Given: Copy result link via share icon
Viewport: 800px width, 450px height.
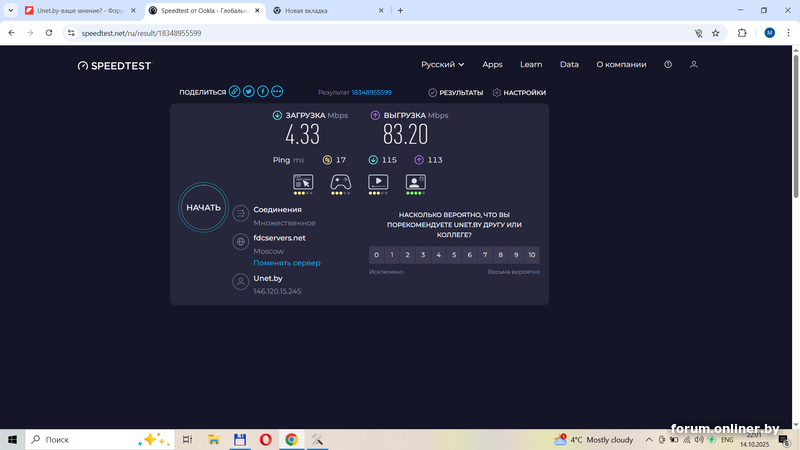Looking at the screenshot, I should point(234,92).
